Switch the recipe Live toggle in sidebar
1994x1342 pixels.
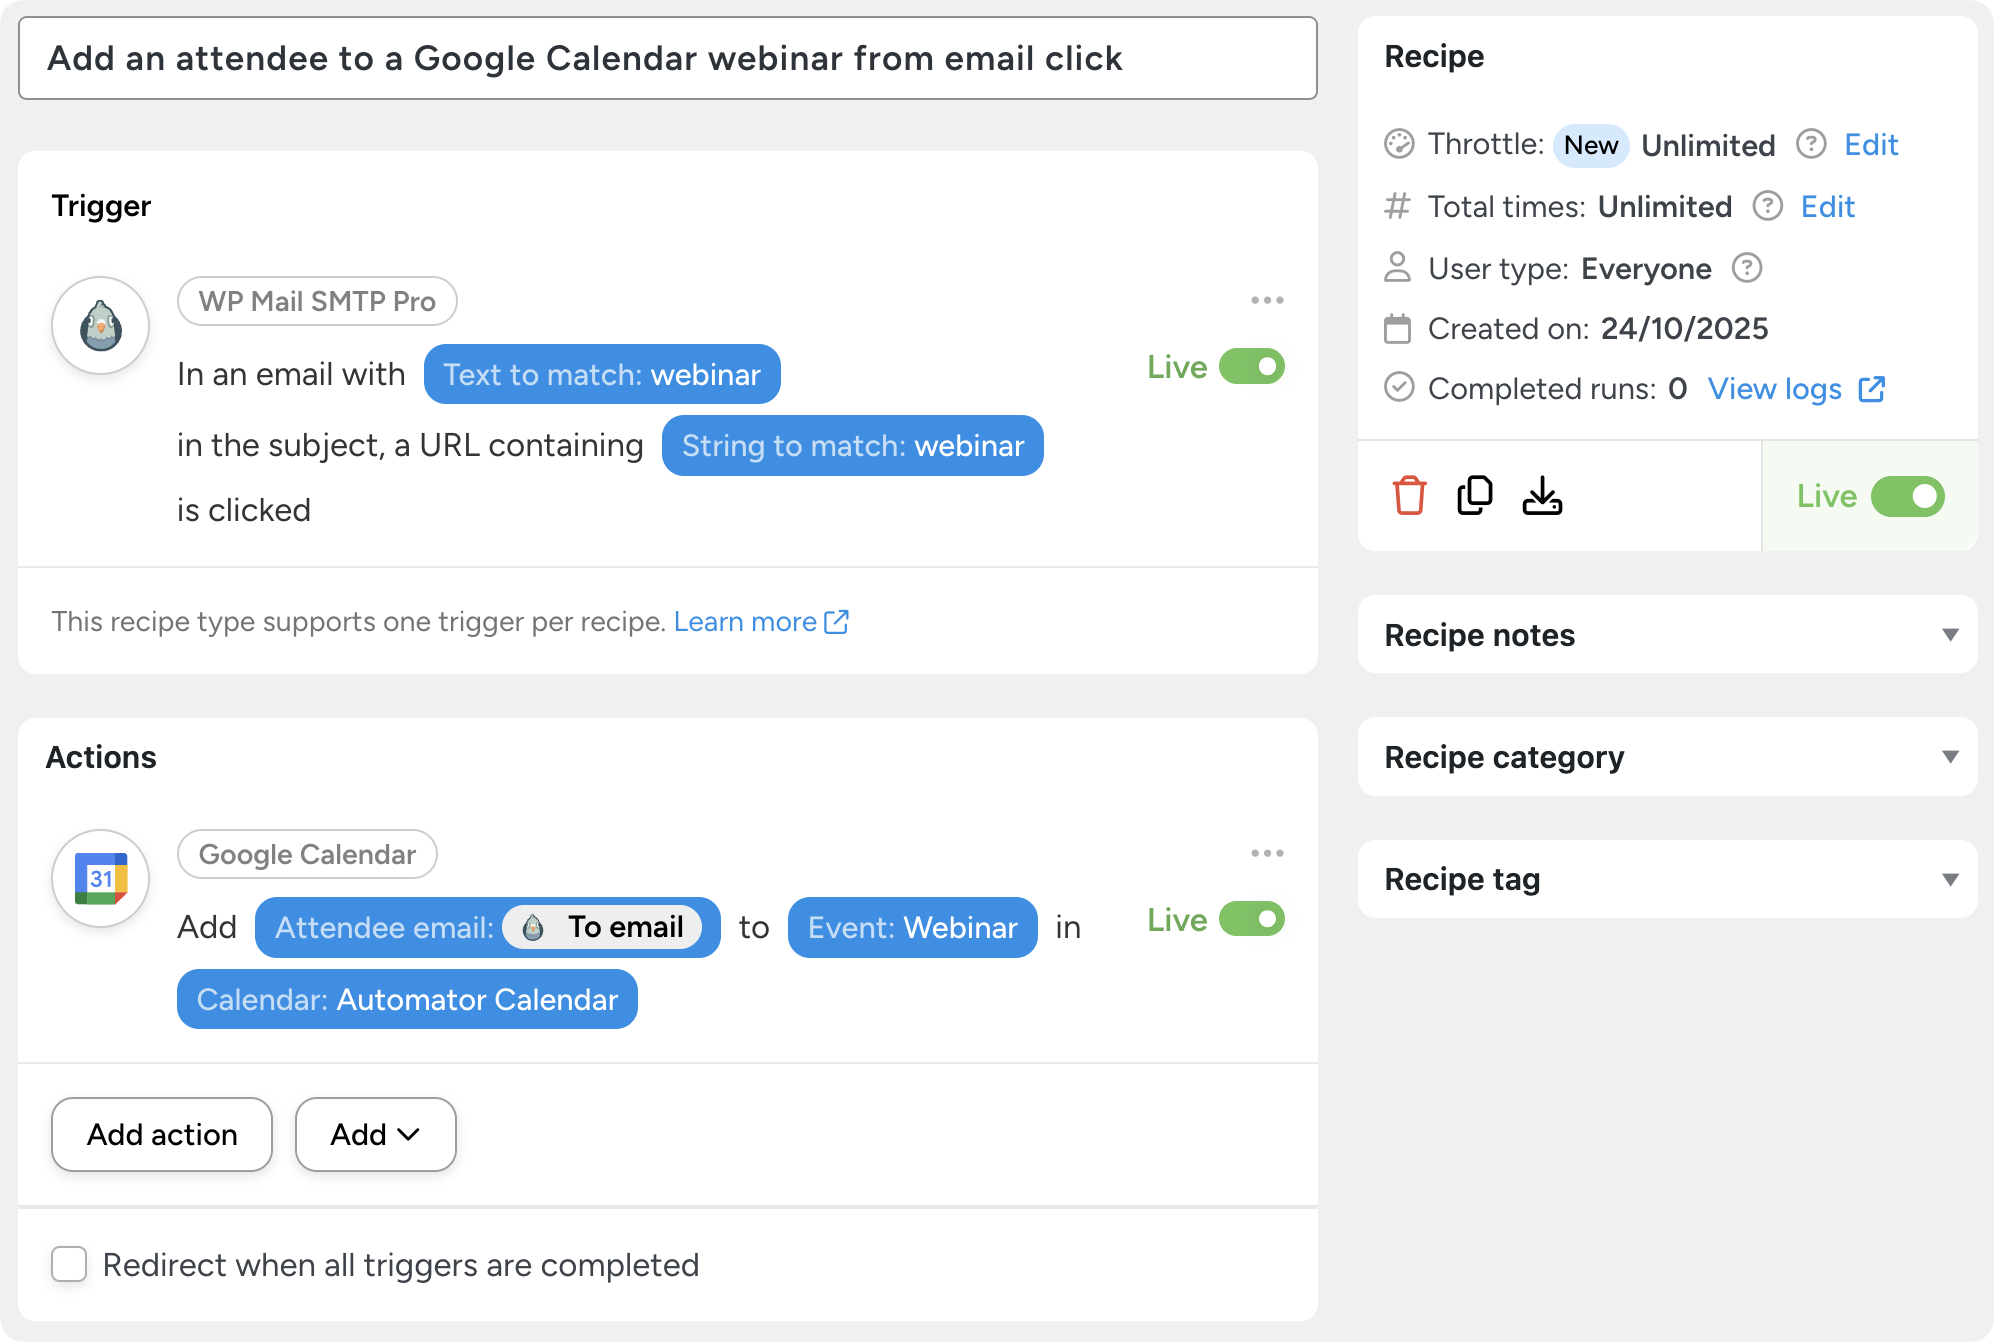click(1907, 496)
